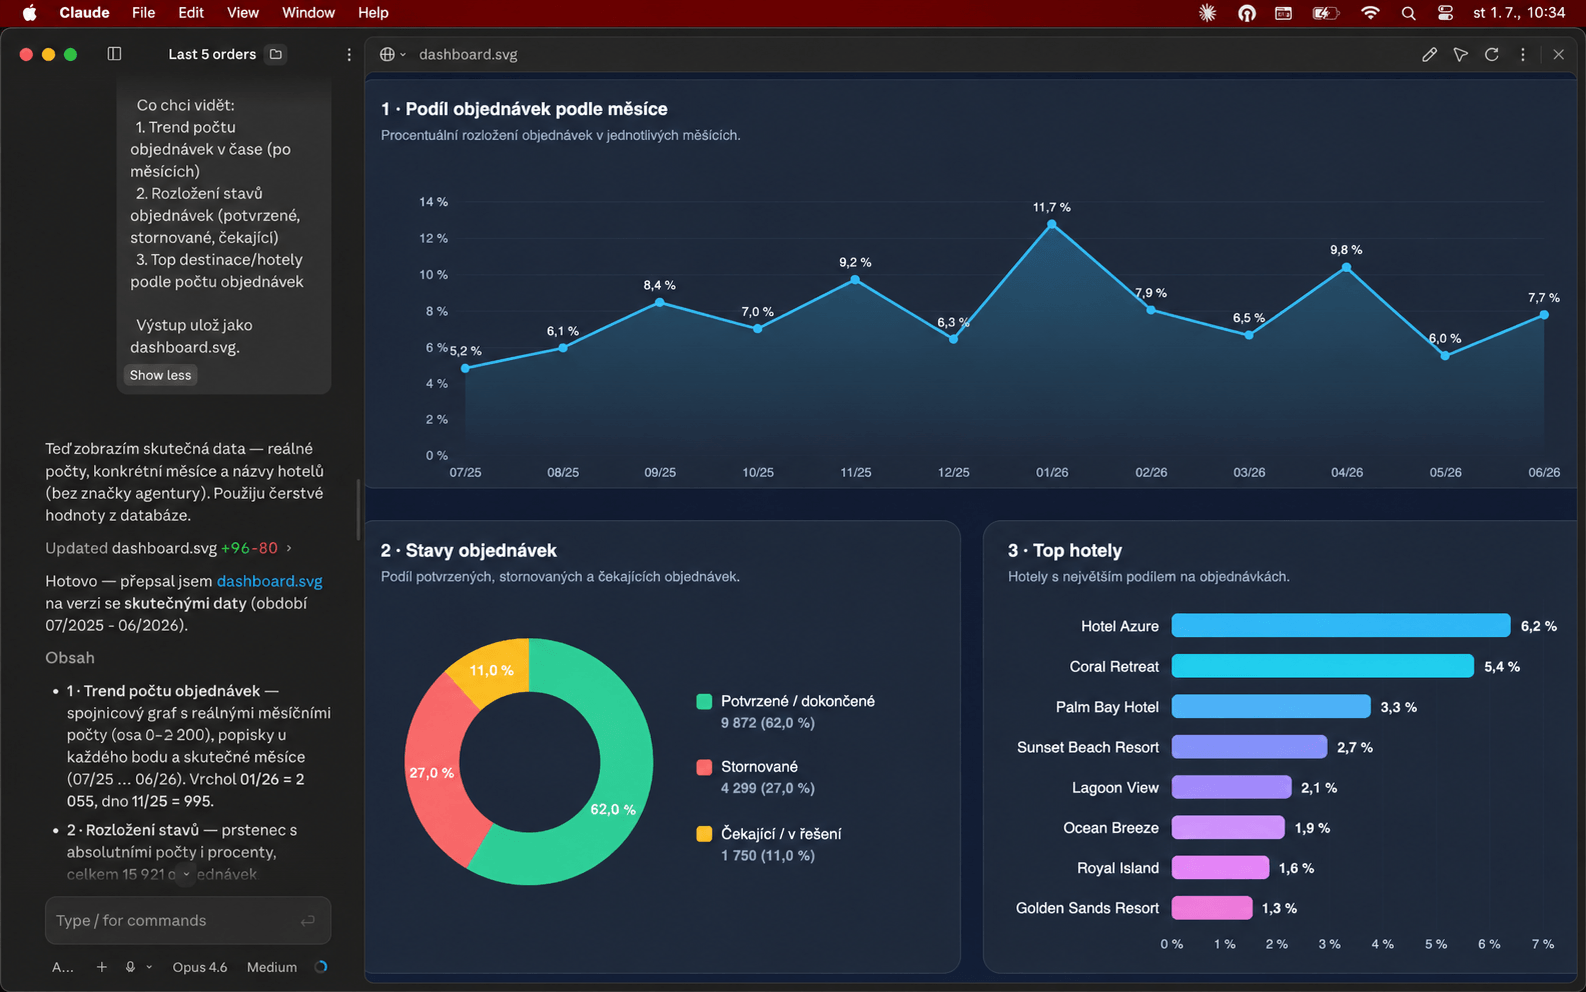The image size is (1586, 992).
Task: Open the chat options three-dot menu
Action: tap(349, 55)
